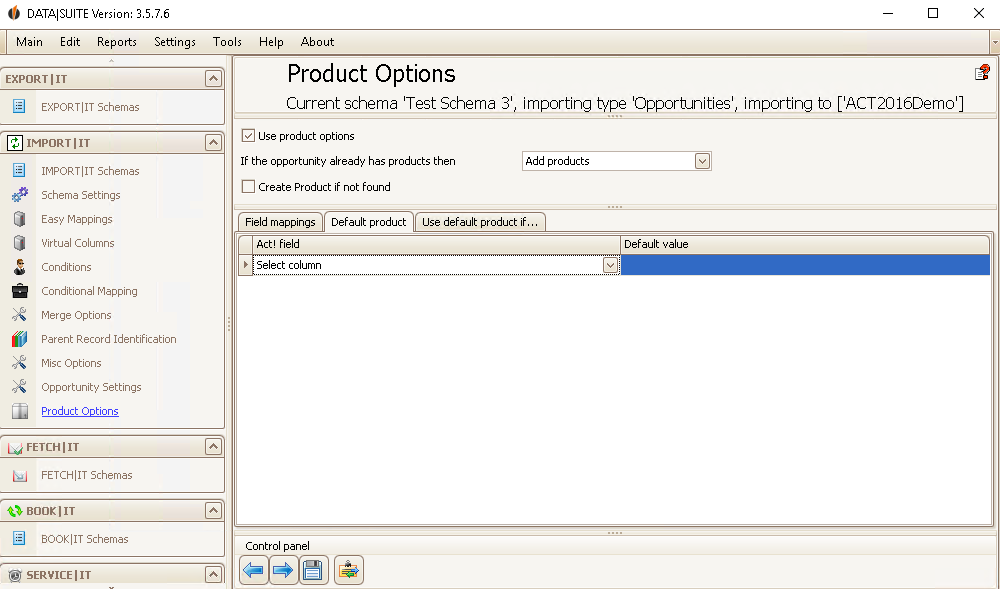Switch to the Field mappings tab
This screenshot has width=1000, height=589.
(x=280, y=222)
